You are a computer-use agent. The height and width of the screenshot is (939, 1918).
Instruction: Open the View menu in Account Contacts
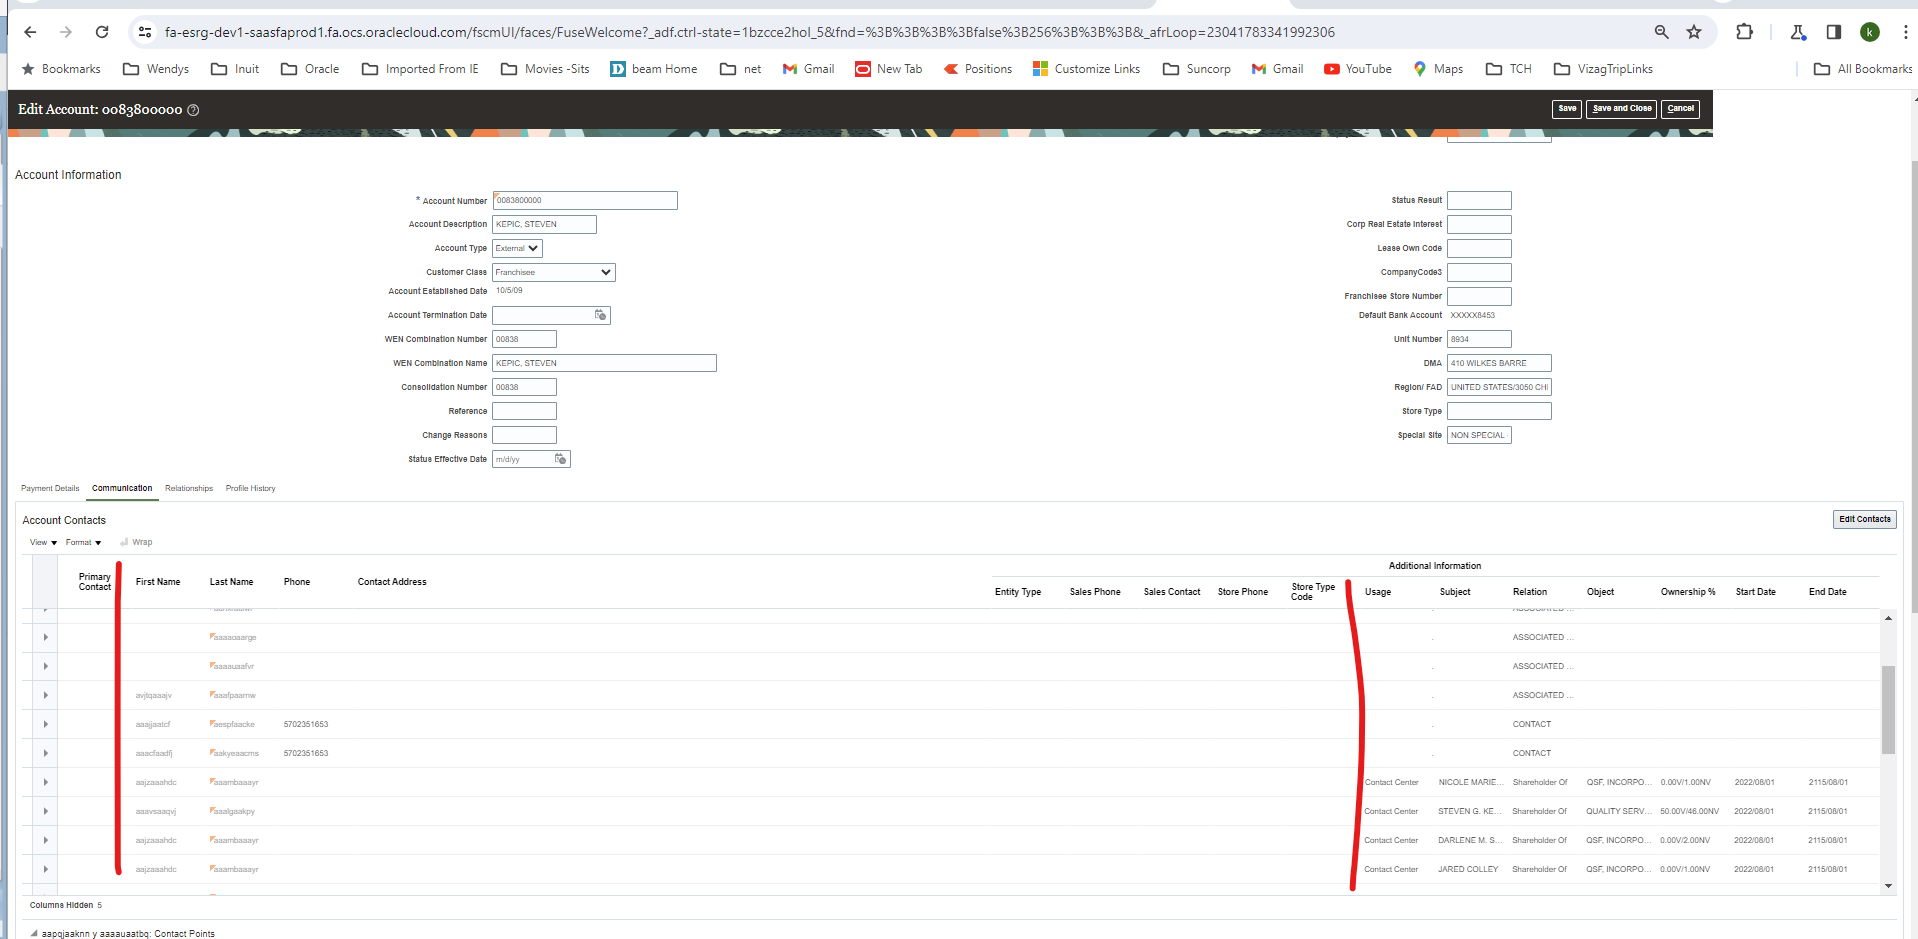pos(43,542)
